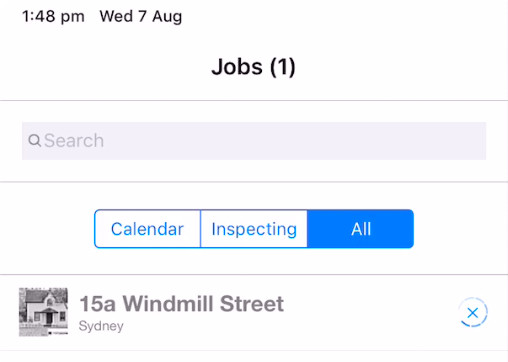Switch to the Calendar tab
Viewport: 508px width, 362px height.
click(x=147, y=229)
